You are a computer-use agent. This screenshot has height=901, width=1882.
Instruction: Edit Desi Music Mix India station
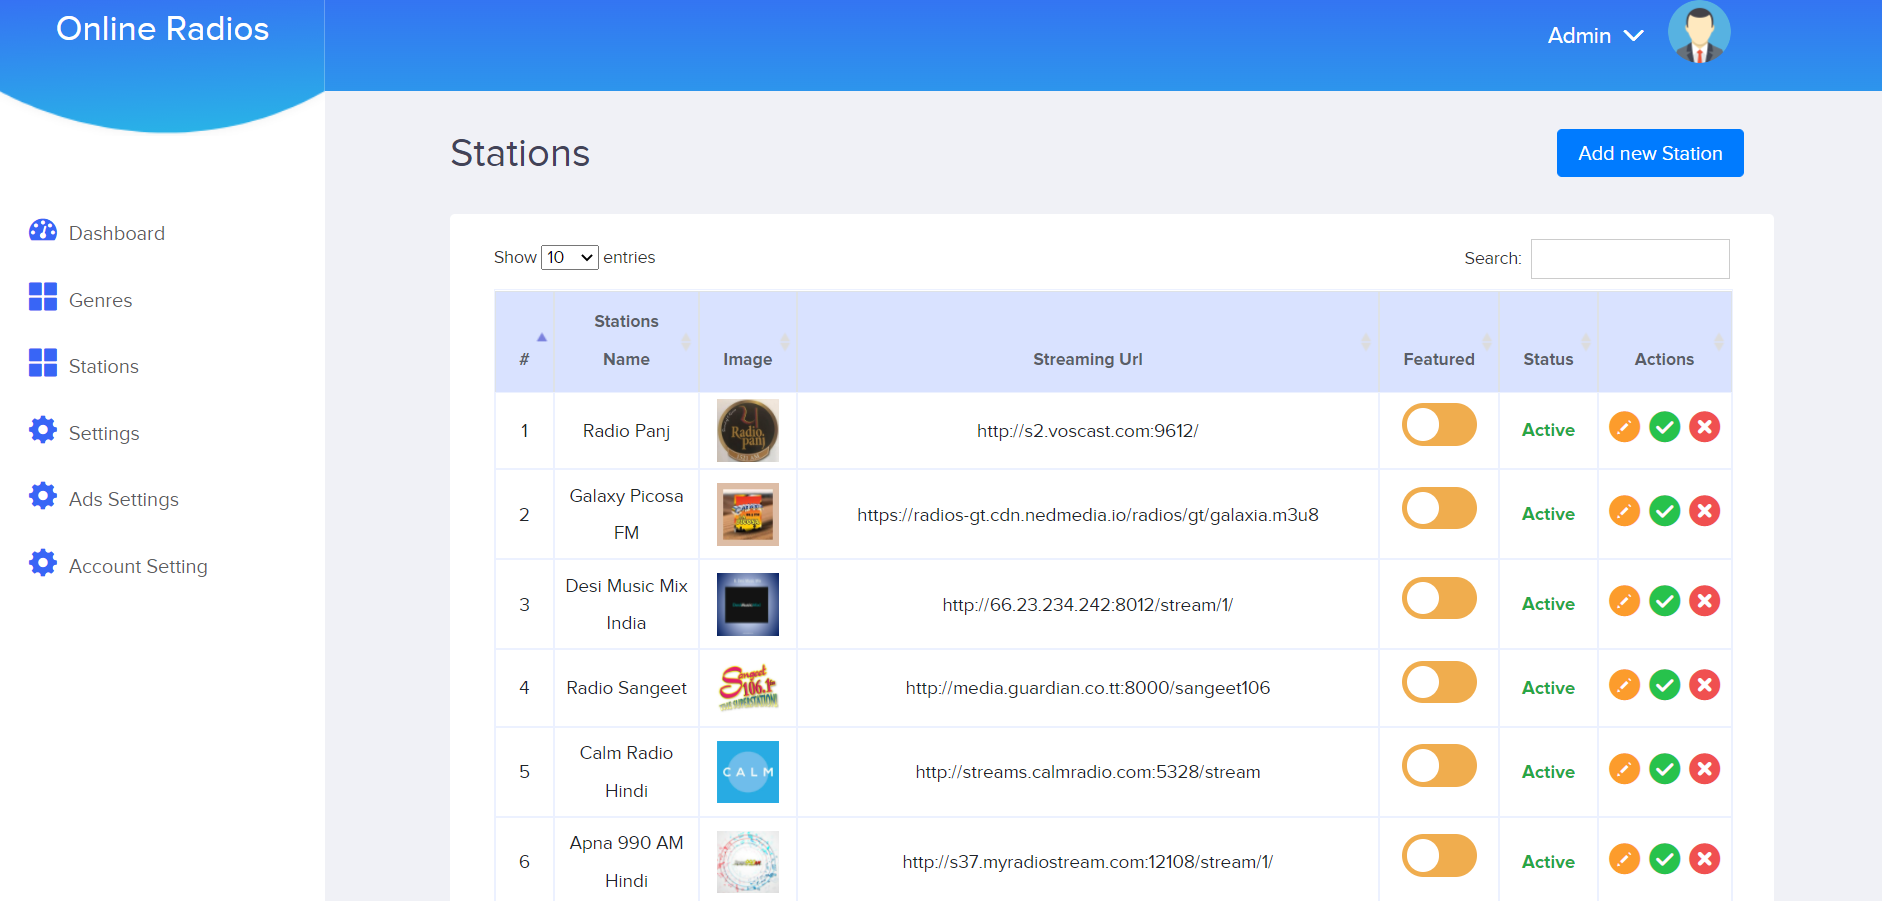point(1624,601)
